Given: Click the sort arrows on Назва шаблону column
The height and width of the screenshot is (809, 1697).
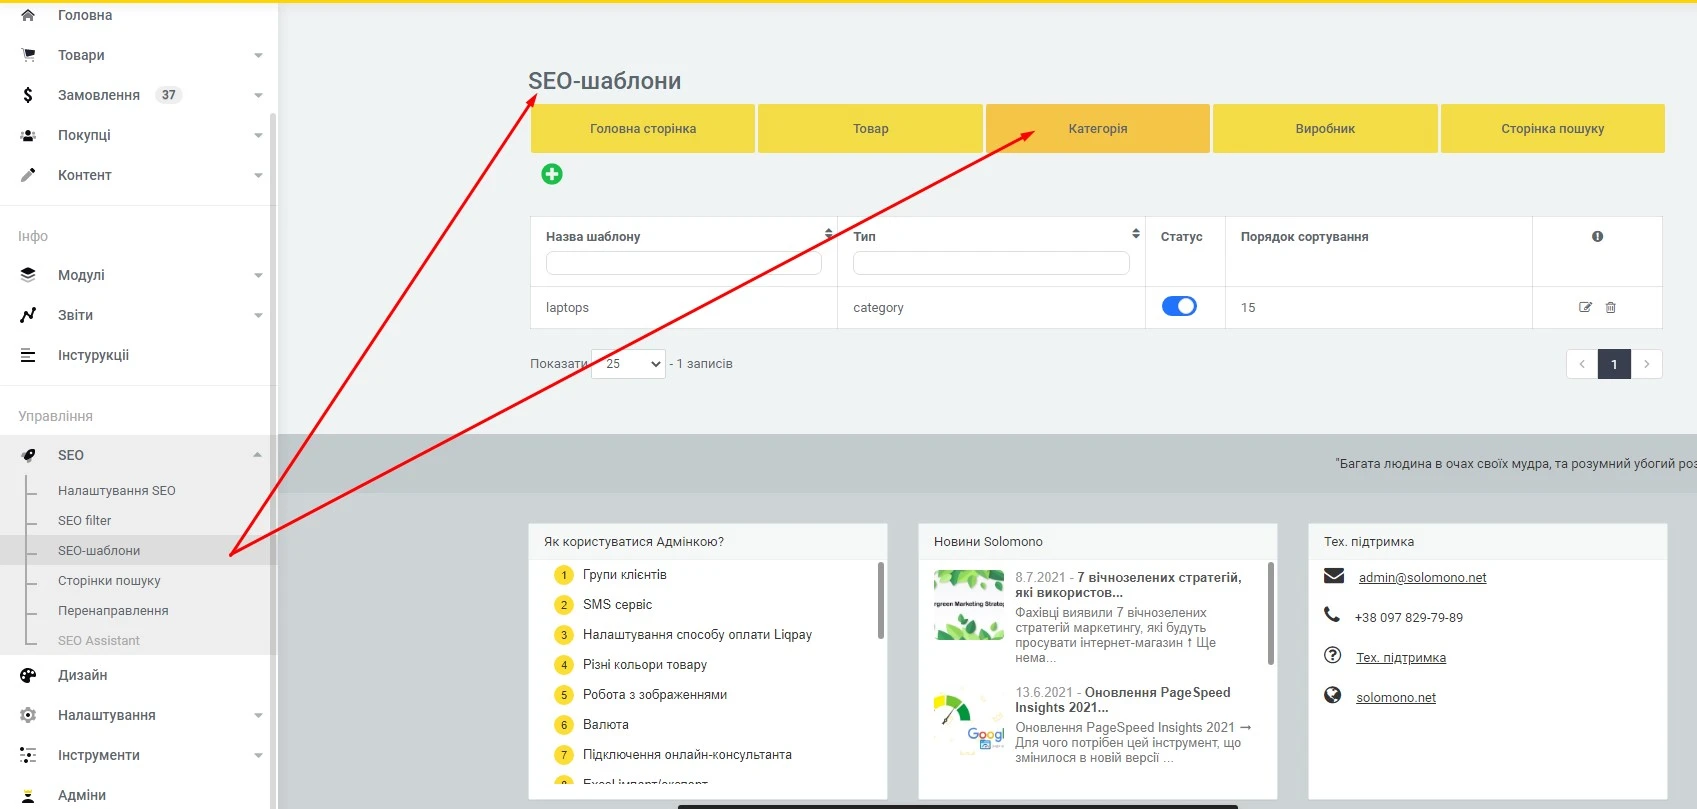Looking at the screenshot, I should pyautogui.click(x=828, y=234).
